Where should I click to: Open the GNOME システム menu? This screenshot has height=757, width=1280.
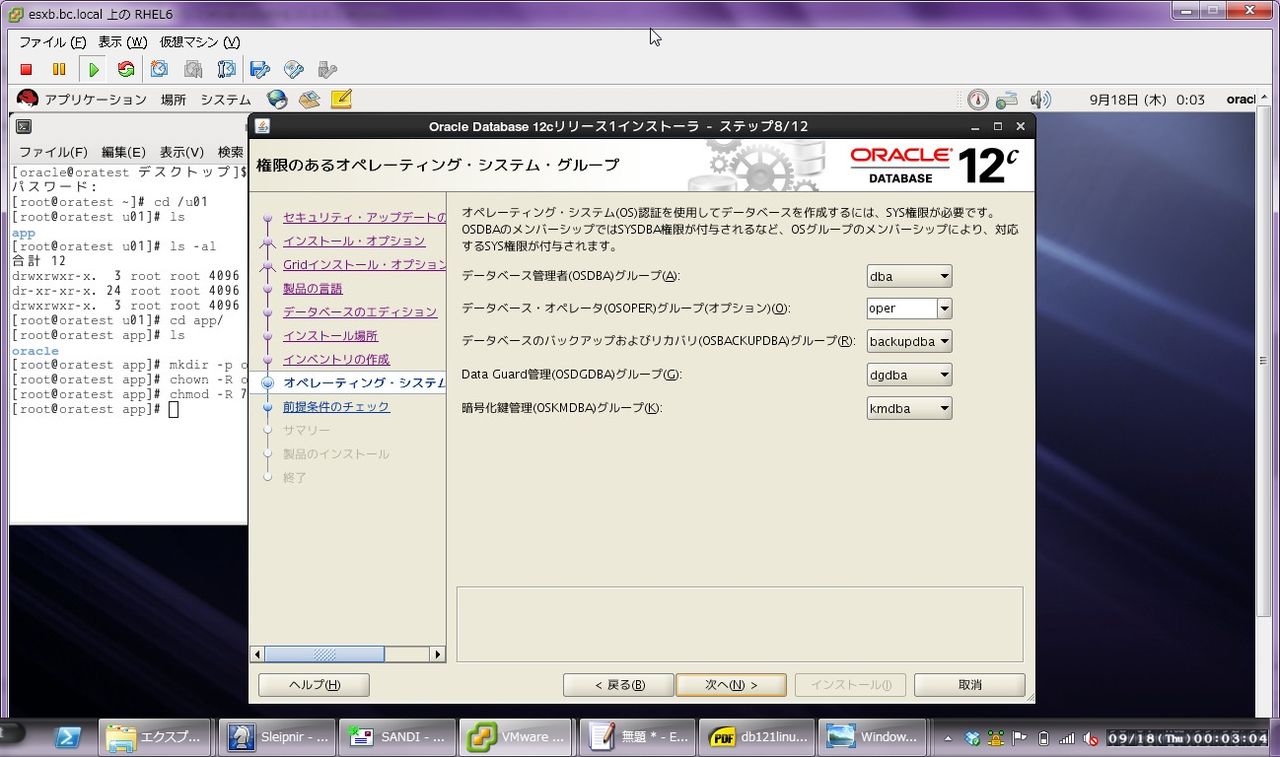[x=225, y=100]
